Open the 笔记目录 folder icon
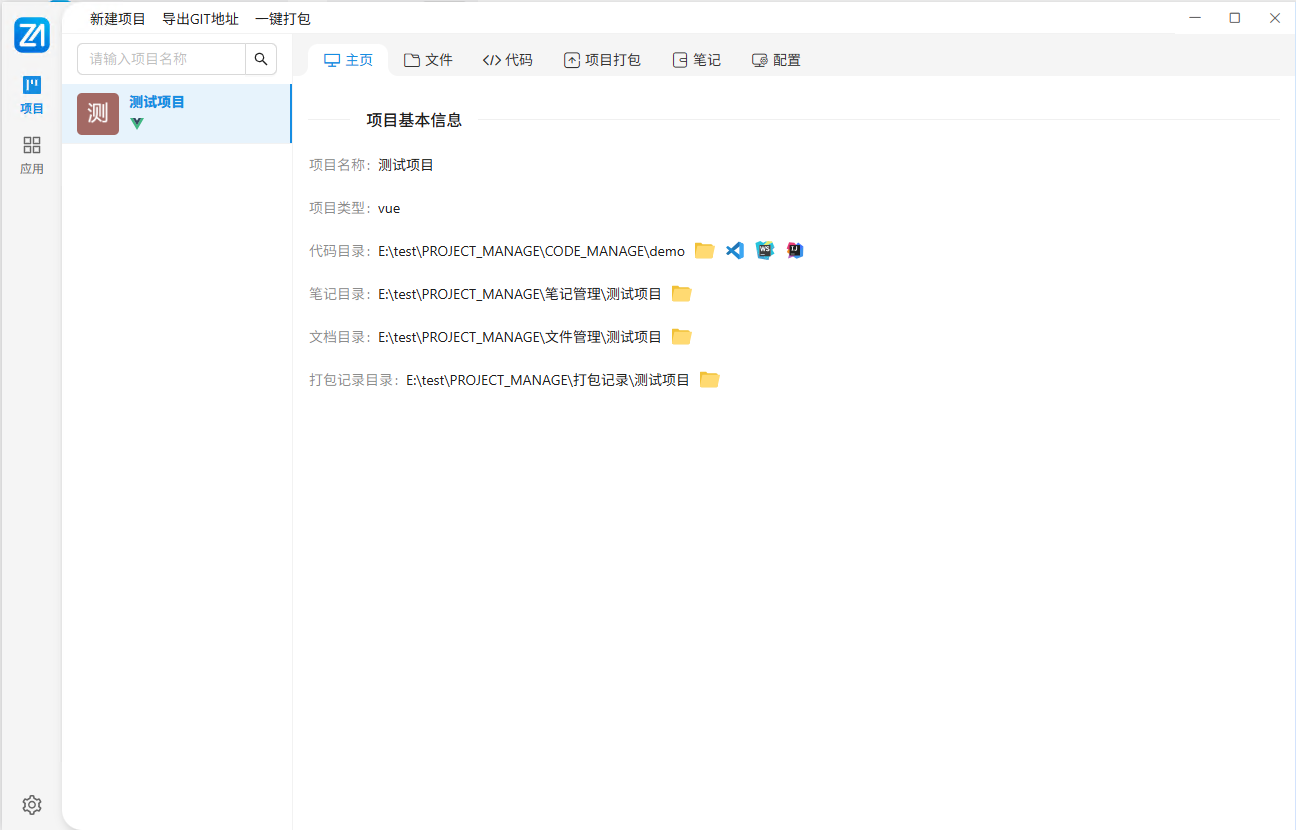 681,294
